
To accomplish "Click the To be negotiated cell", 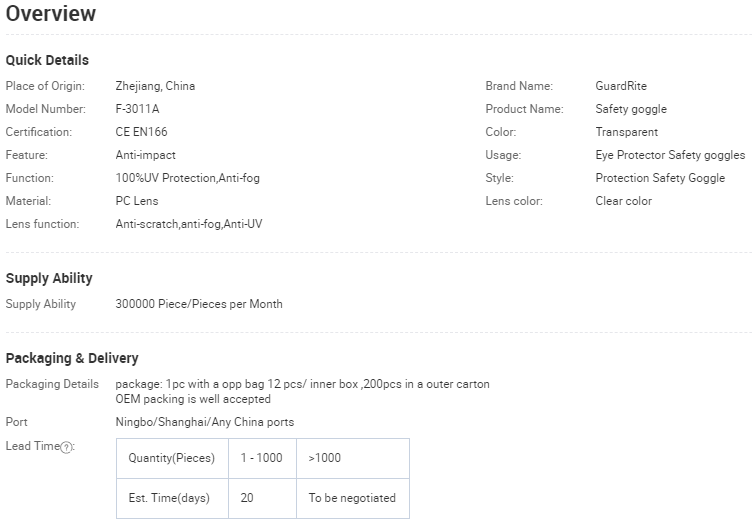I will pyautogui.click(x=352, y=498).
